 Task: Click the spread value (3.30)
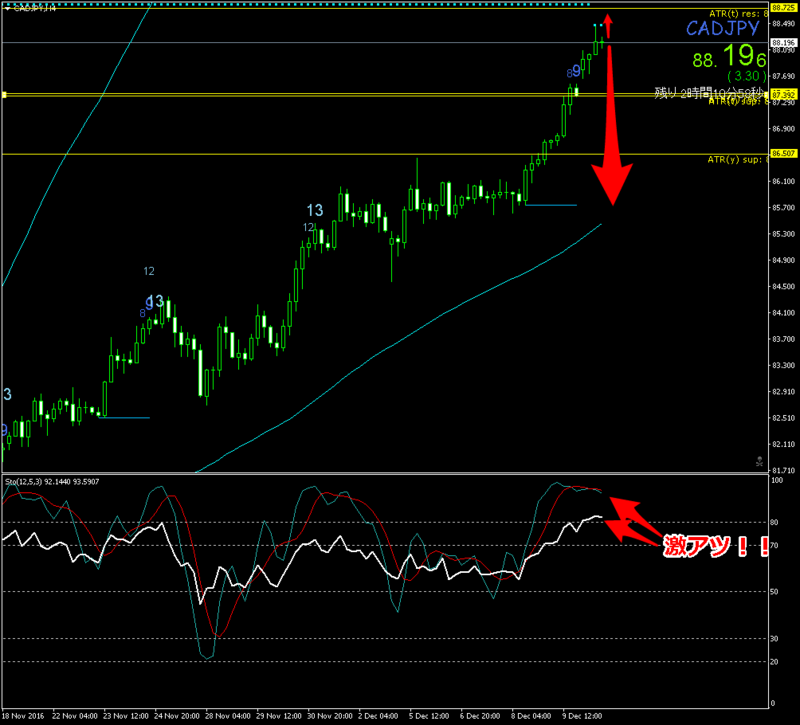747,76
